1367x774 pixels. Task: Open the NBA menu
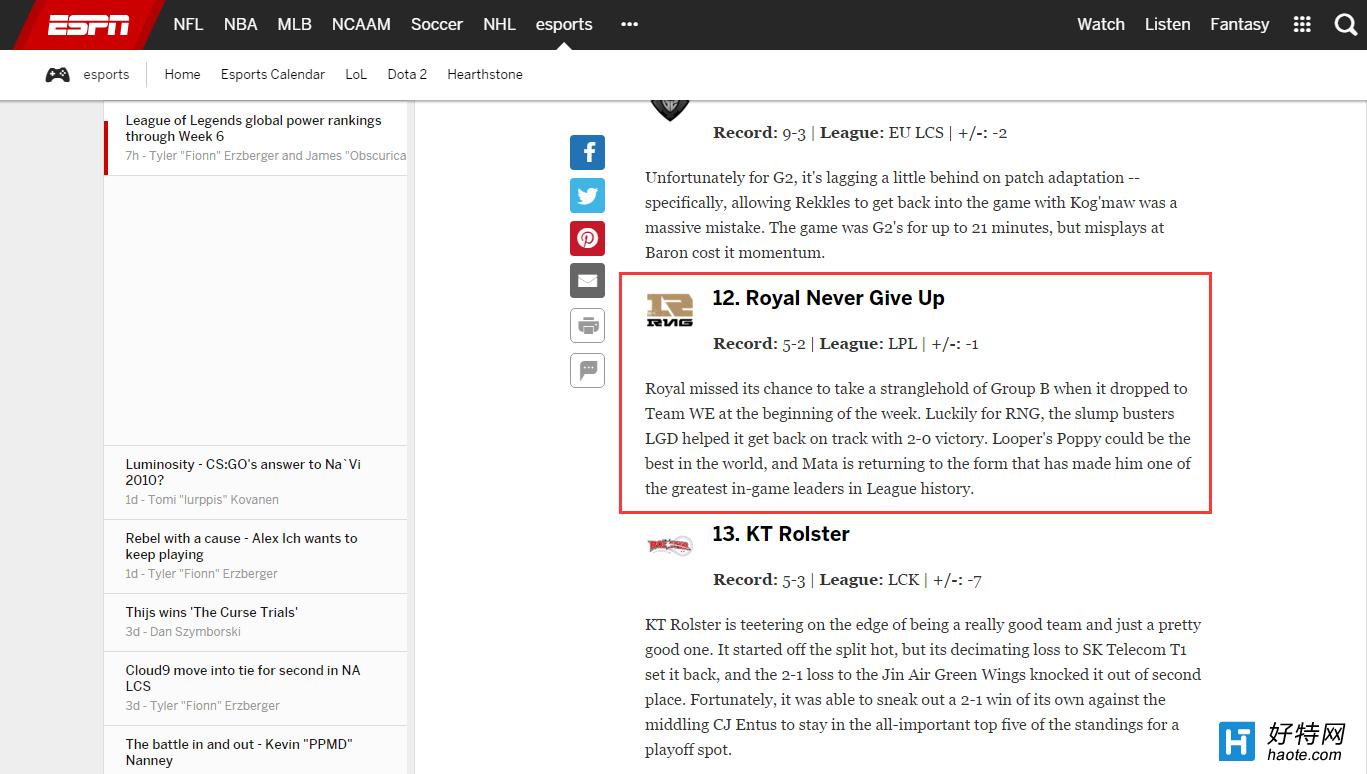240,24
